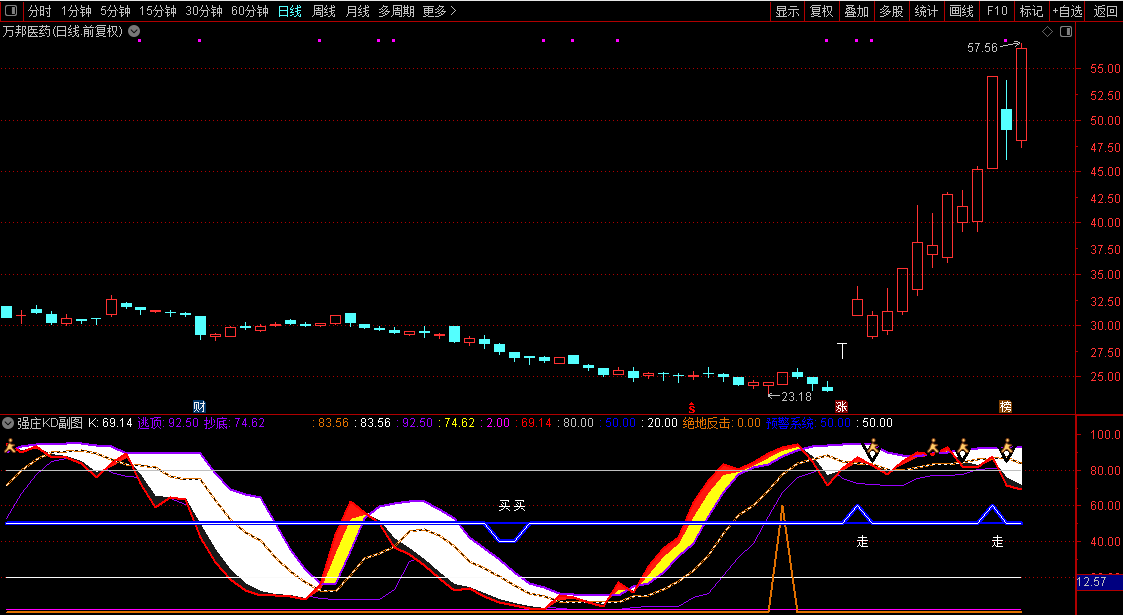Toggle the left sidebar panel icon
Image resolution: width=1123 pixels, height=615 pixels.
11,11
